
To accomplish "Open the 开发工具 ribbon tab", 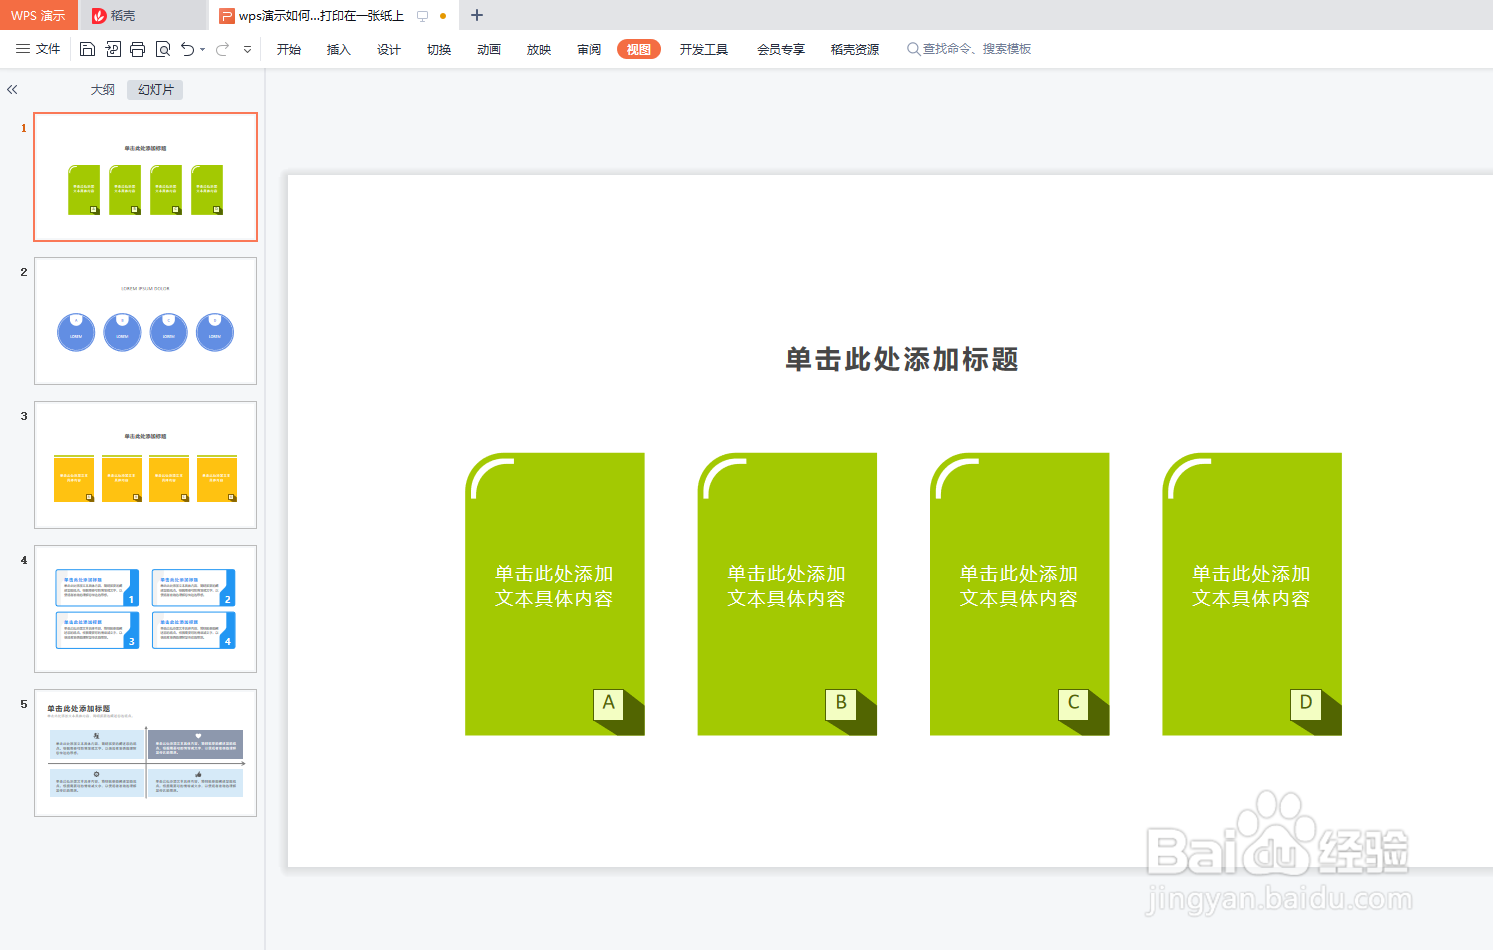I will coord(704,48).
